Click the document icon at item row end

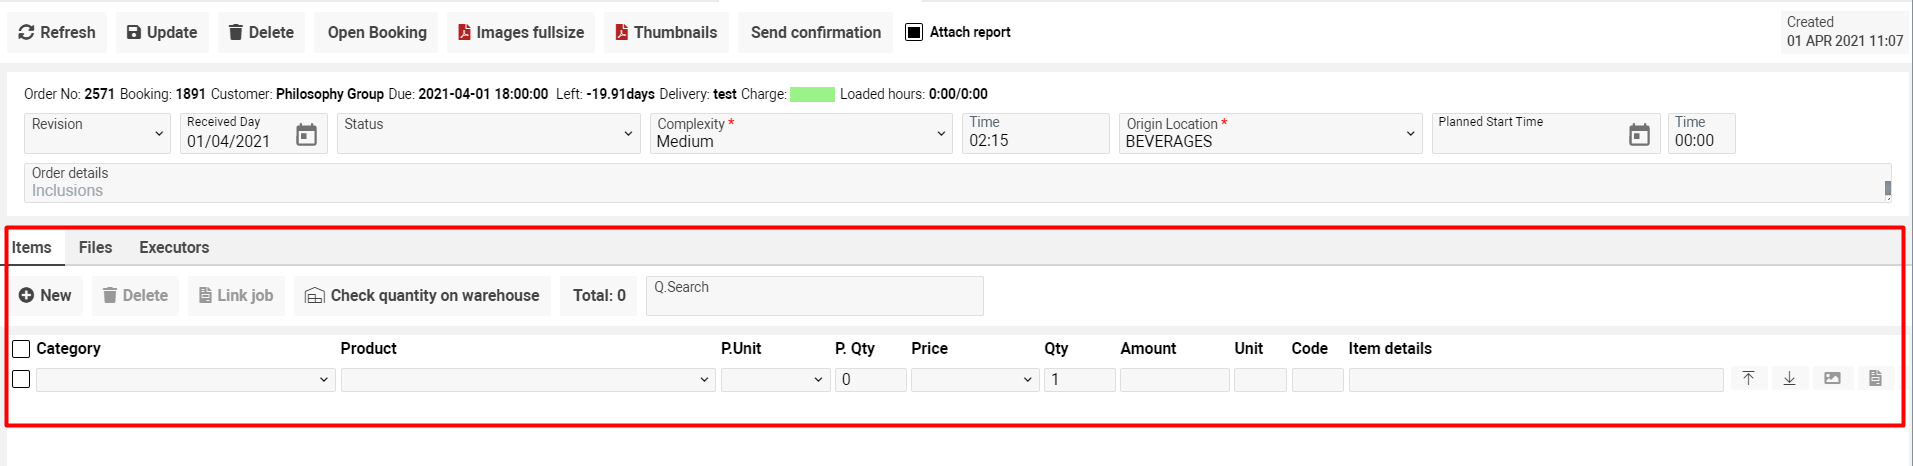coord(1875,378)
